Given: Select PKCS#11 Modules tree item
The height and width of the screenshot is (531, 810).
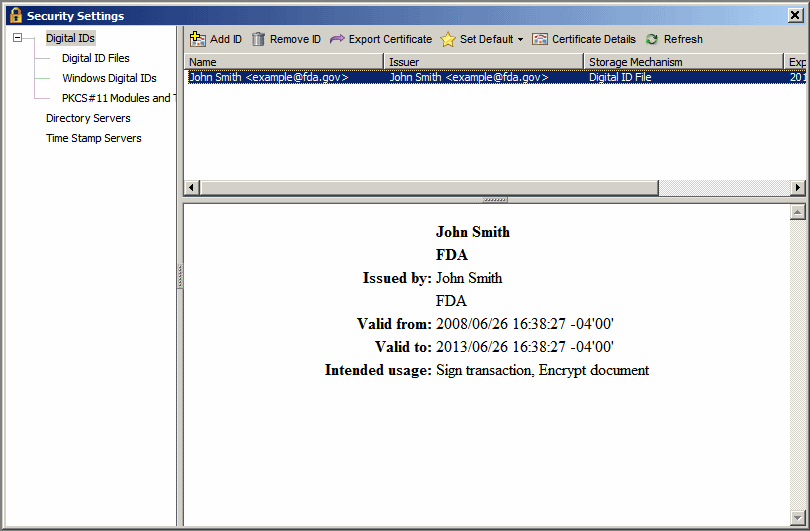Looking at the screenshot, I should (119, 98).
